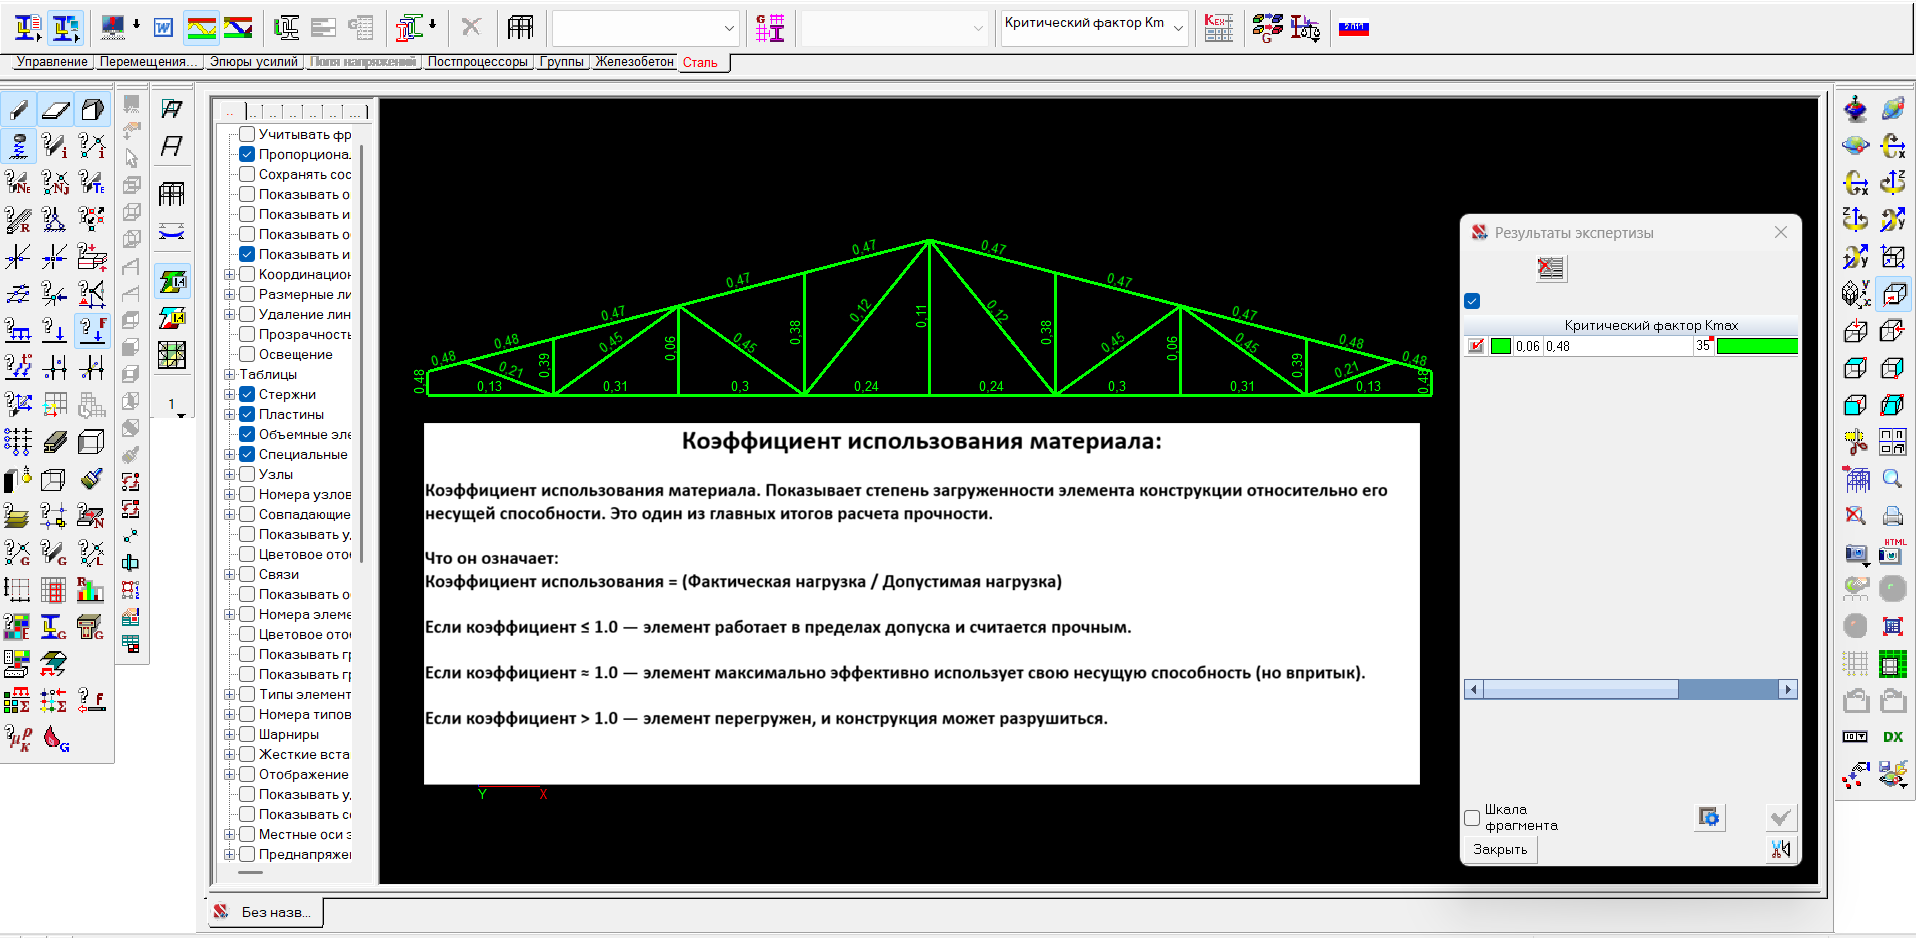Uncheck the Пластины checkbox
This screenshot has height=938, width=1916.
pos(247,414)
